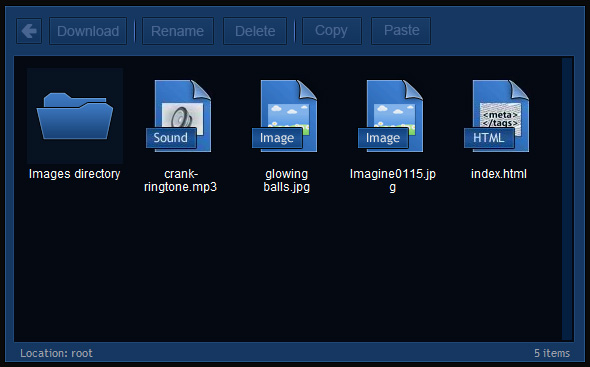
Task: Click the "Location: root" status text
Action: (56, 353)
